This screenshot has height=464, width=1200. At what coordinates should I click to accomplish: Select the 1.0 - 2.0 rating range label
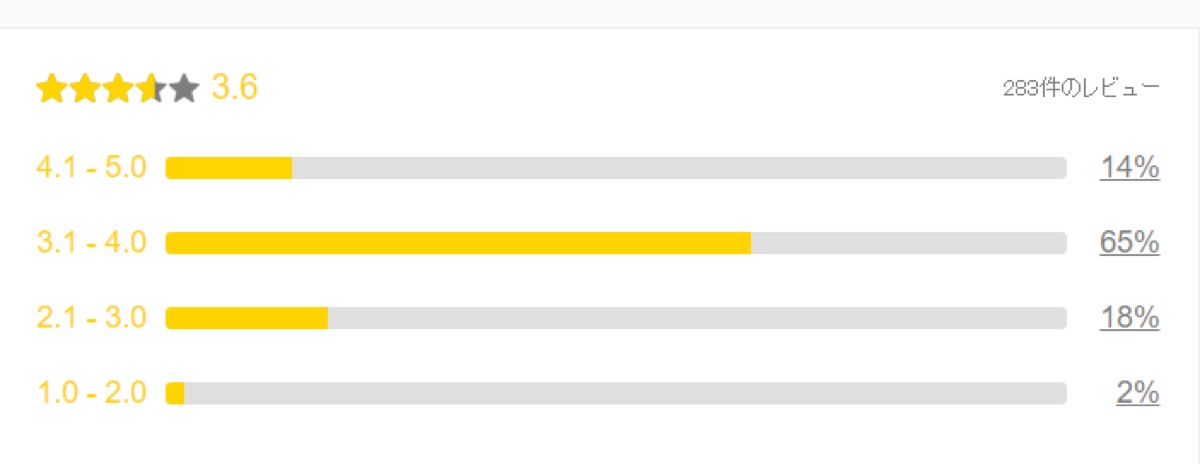(x=91, y=393)
